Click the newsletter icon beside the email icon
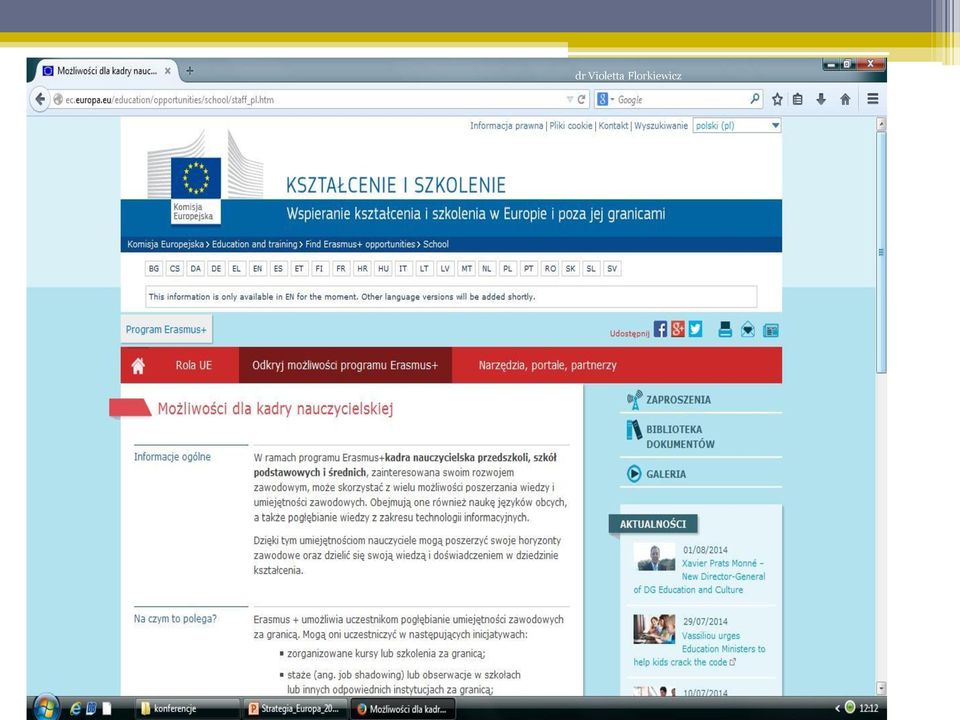The width and height of the screenshot is (960, 720). 771,331
